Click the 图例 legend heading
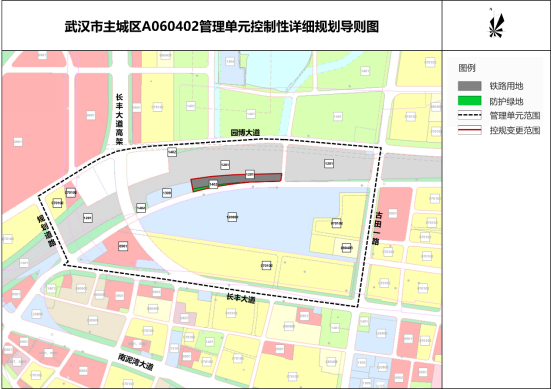 coord(467,68)
